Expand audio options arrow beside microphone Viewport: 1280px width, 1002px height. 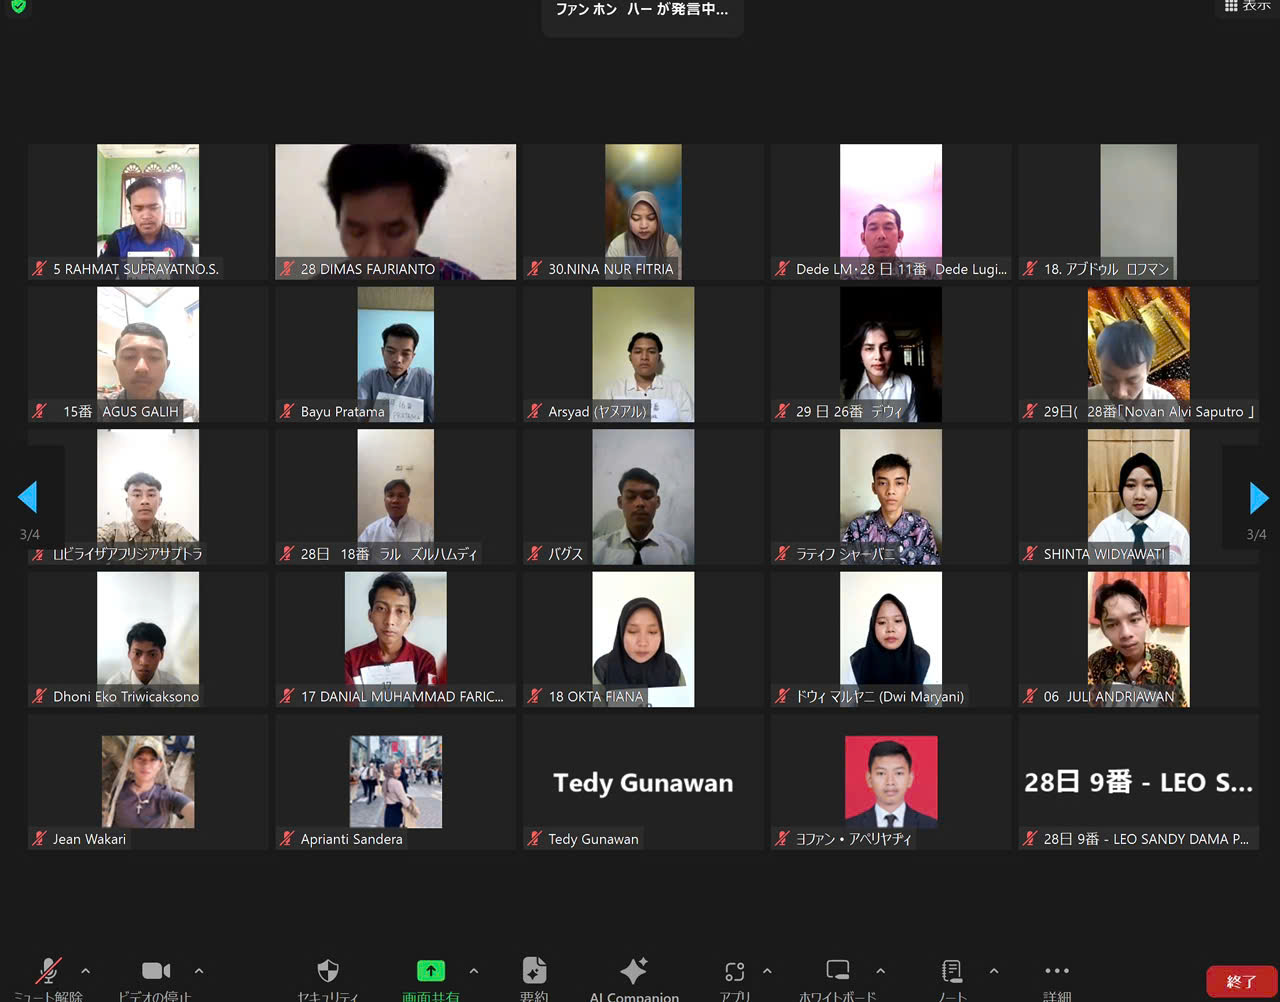(x=85, y=971)
